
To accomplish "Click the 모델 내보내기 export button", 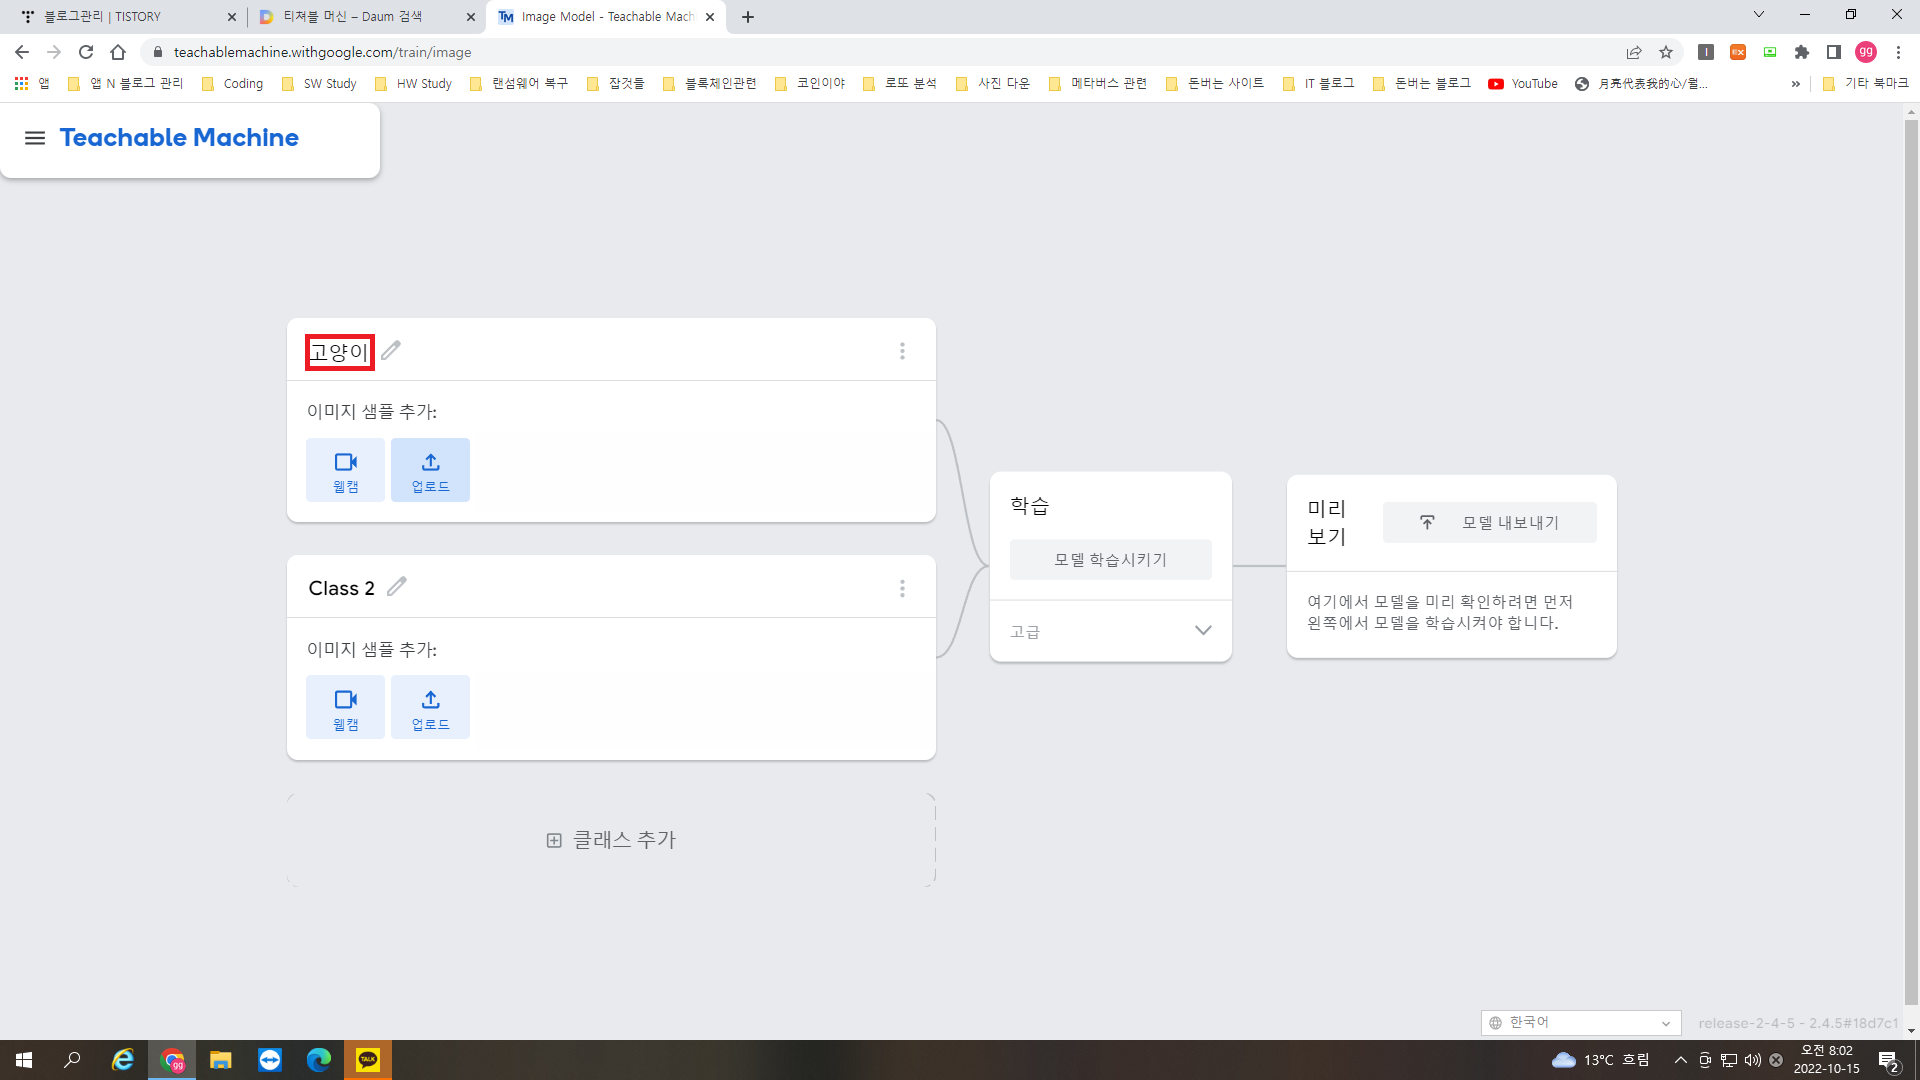I will click(1489, 522).
